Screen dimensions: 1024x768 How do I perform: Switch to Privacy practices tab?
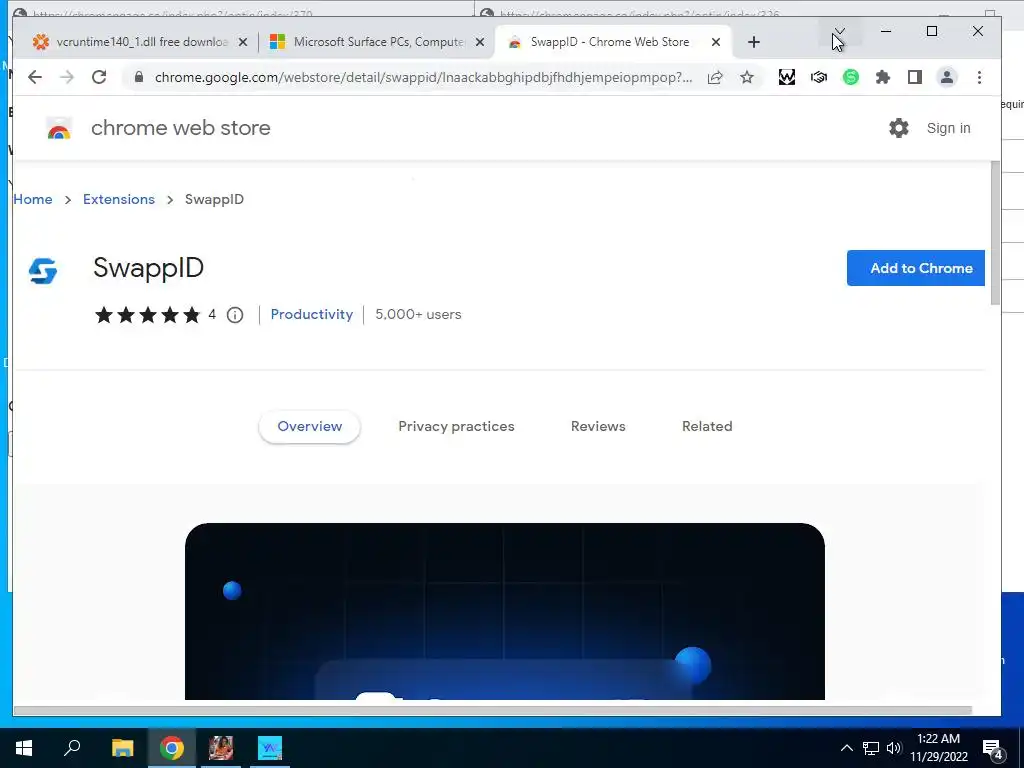point(456,426)
